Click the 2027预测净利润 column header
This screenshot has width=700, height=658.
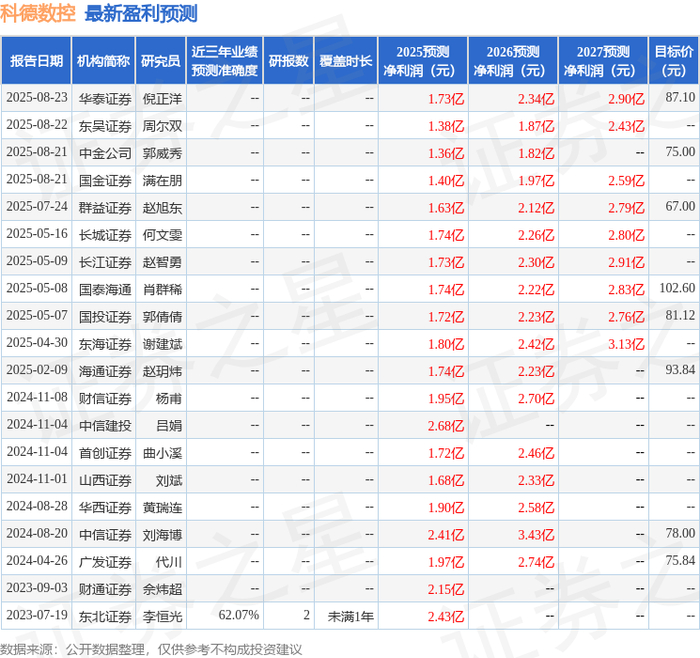603,61
